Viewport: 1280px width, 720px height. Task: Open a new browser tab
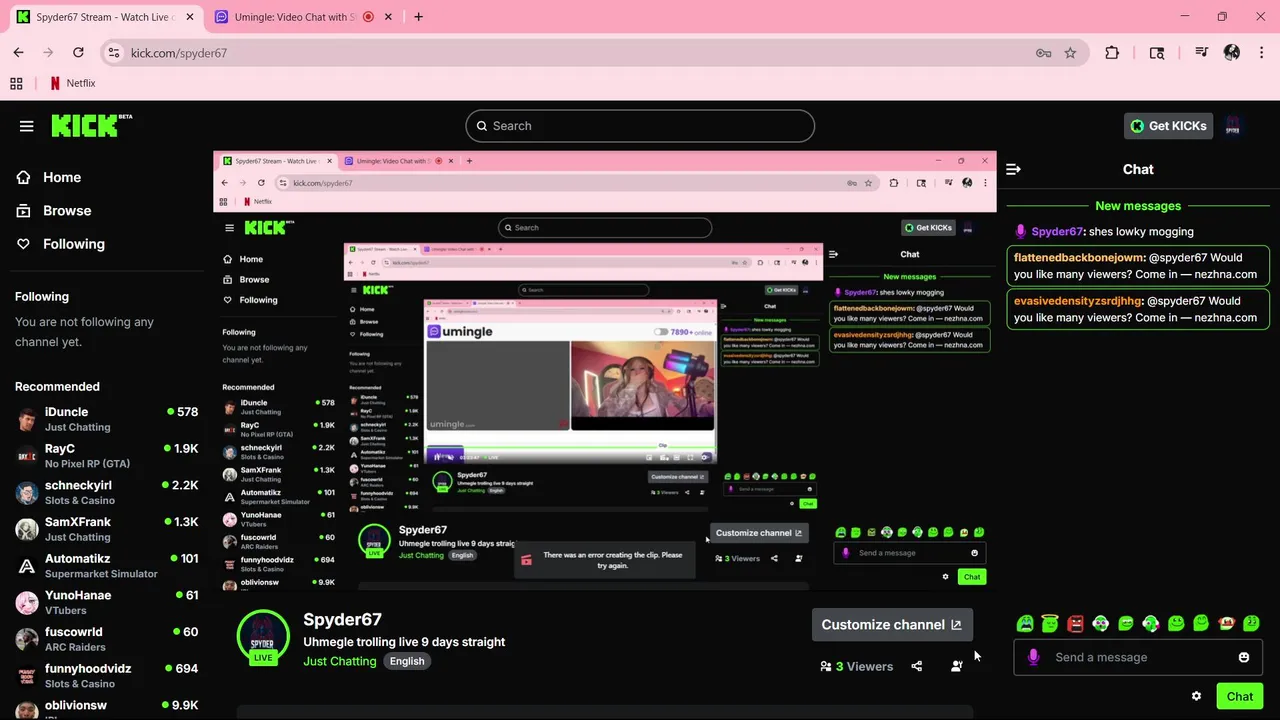(x=418, y=17)
